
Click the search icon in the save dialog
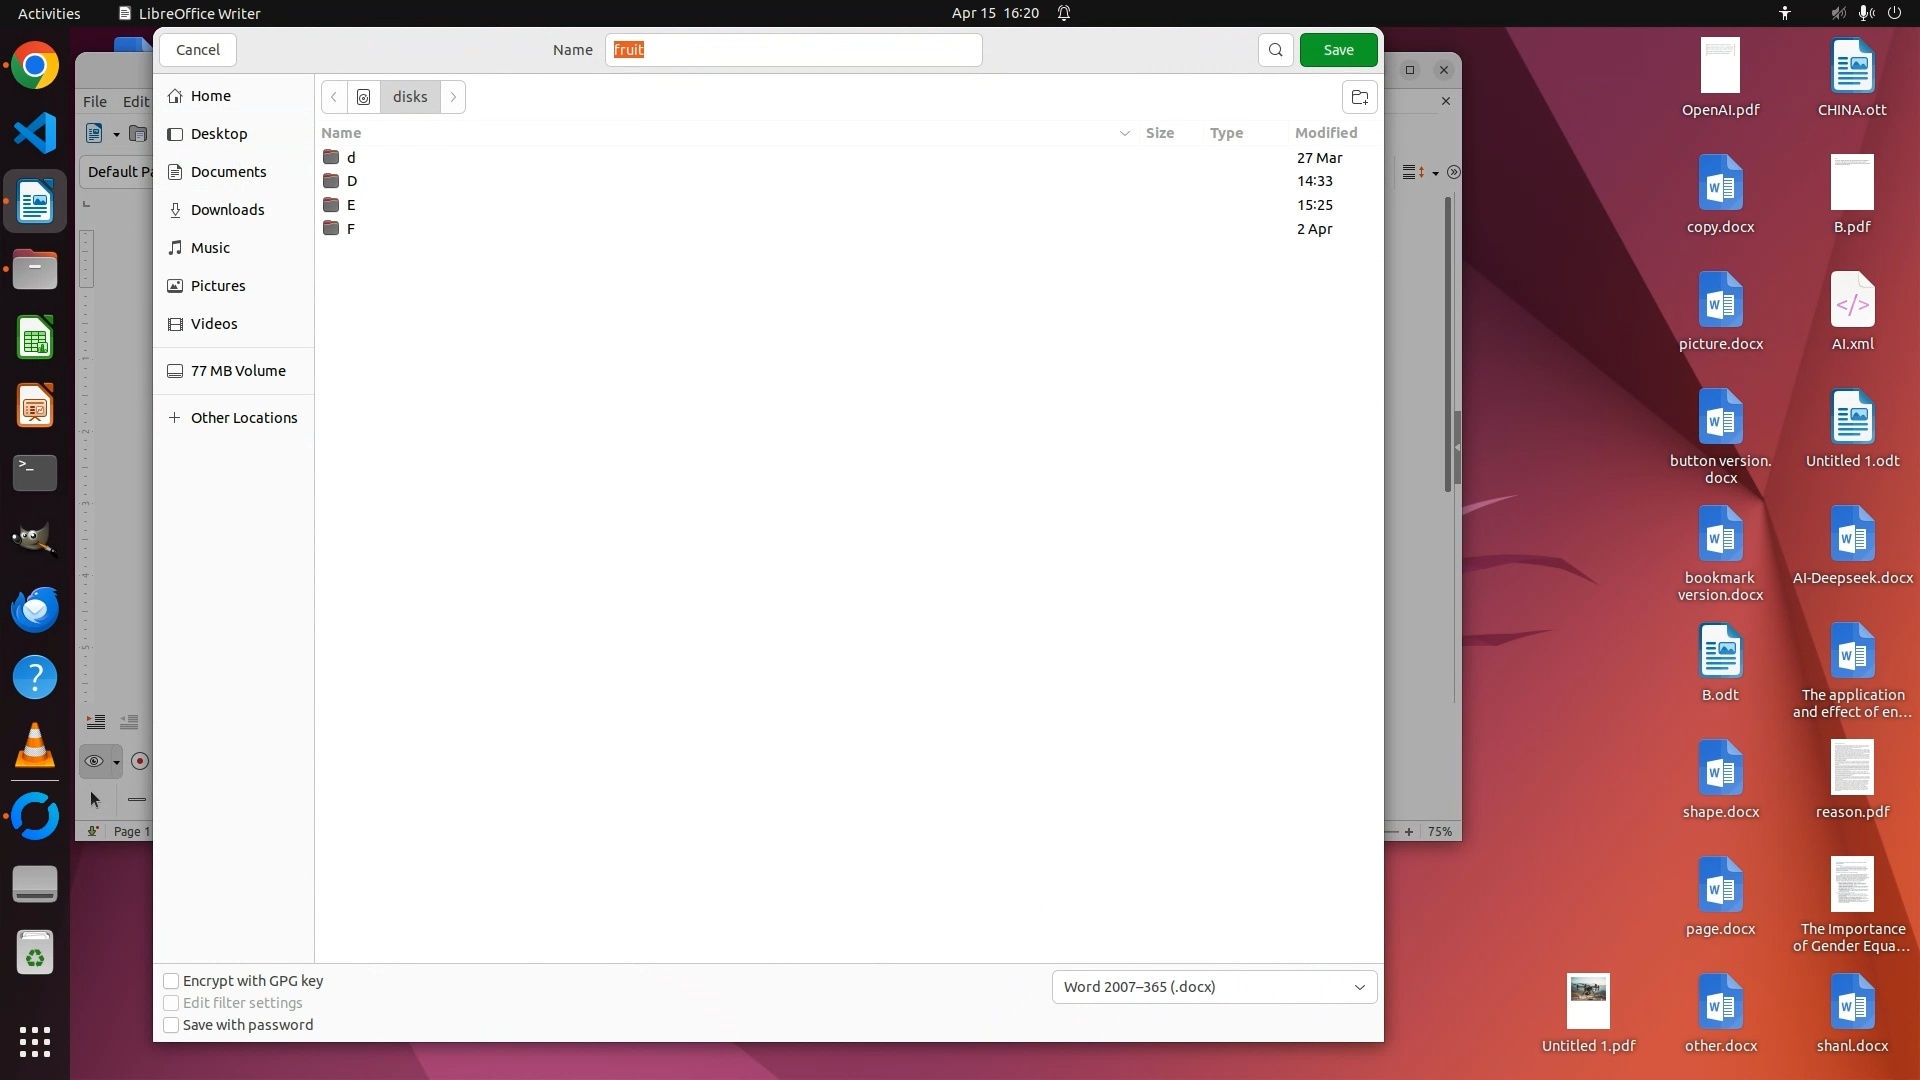point(1275,50)
